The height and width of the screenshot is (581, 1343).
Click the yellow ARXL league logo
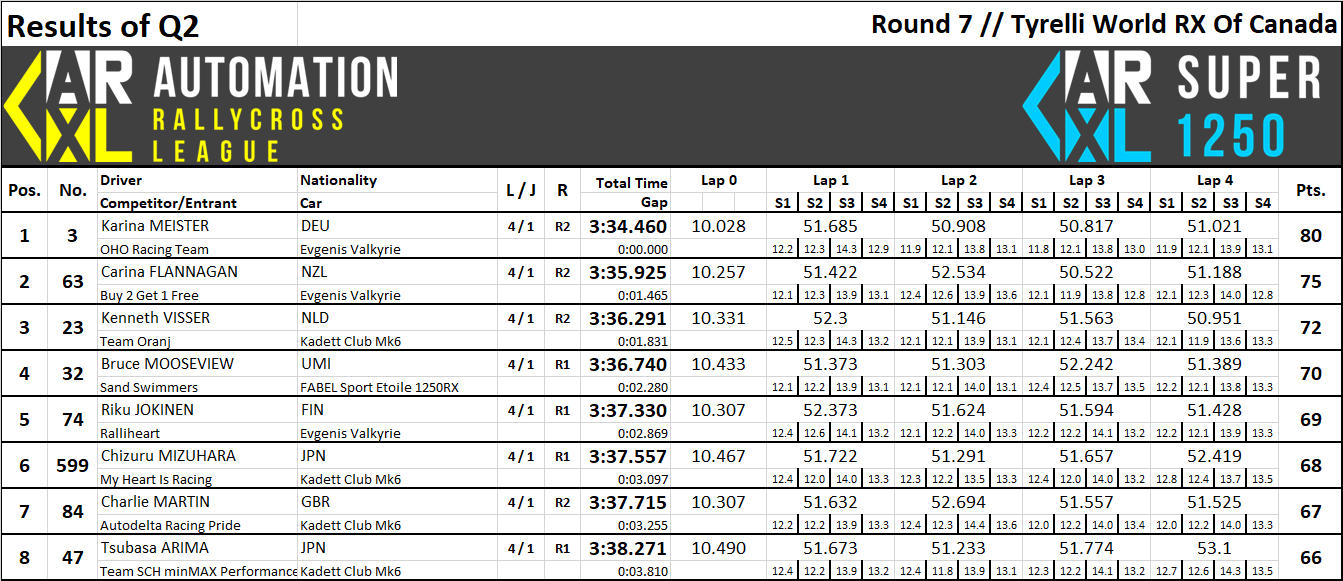68,106
